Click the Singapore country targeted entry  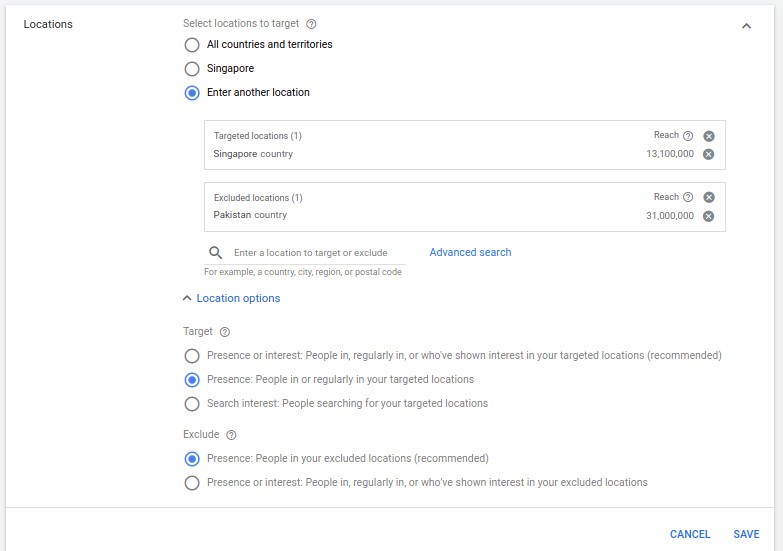(253, 154)
